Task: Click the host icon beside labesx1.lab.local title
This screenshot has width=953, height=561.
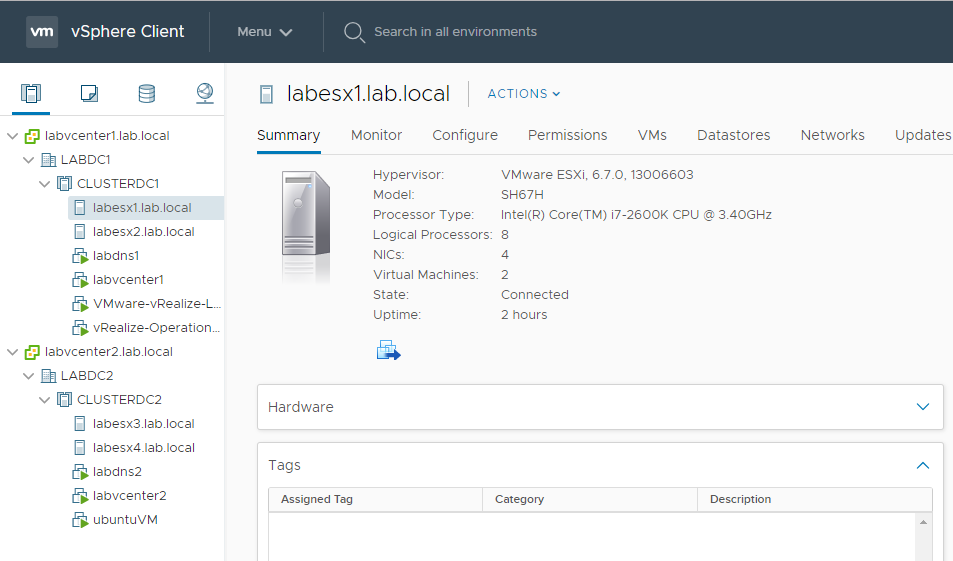Action: (266, 94)
